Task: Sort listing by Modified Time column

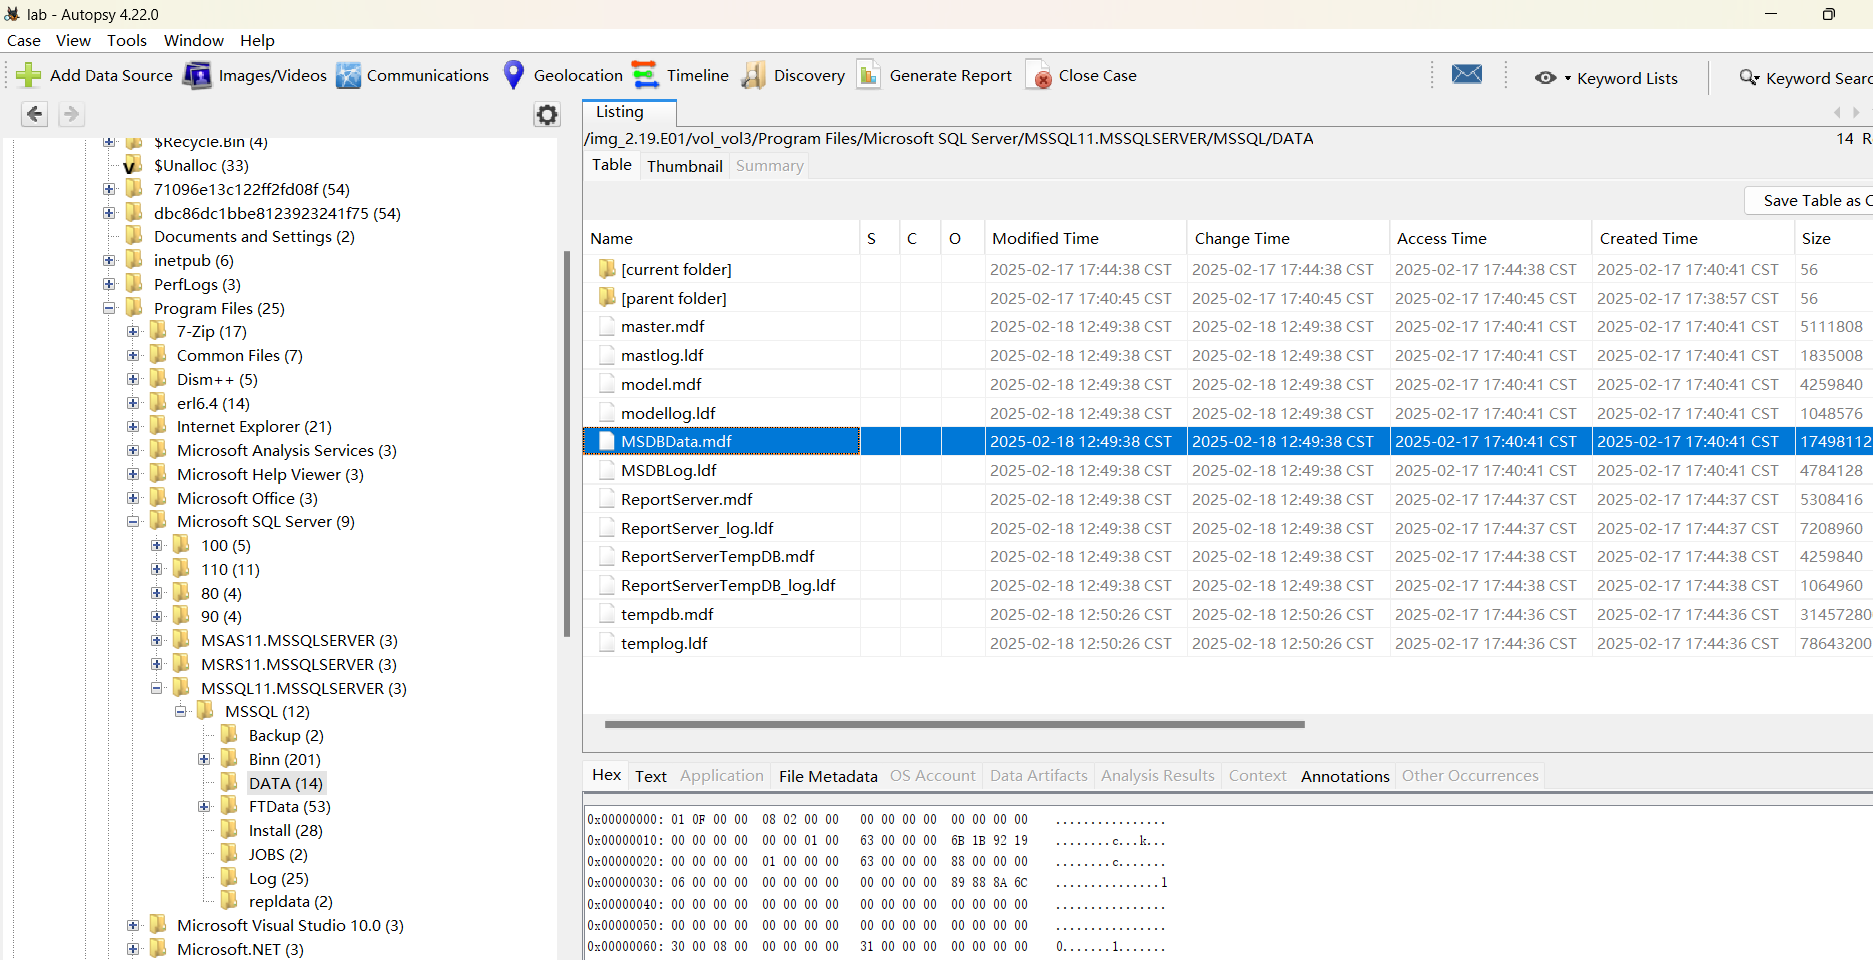Action: pos(1085,238)
